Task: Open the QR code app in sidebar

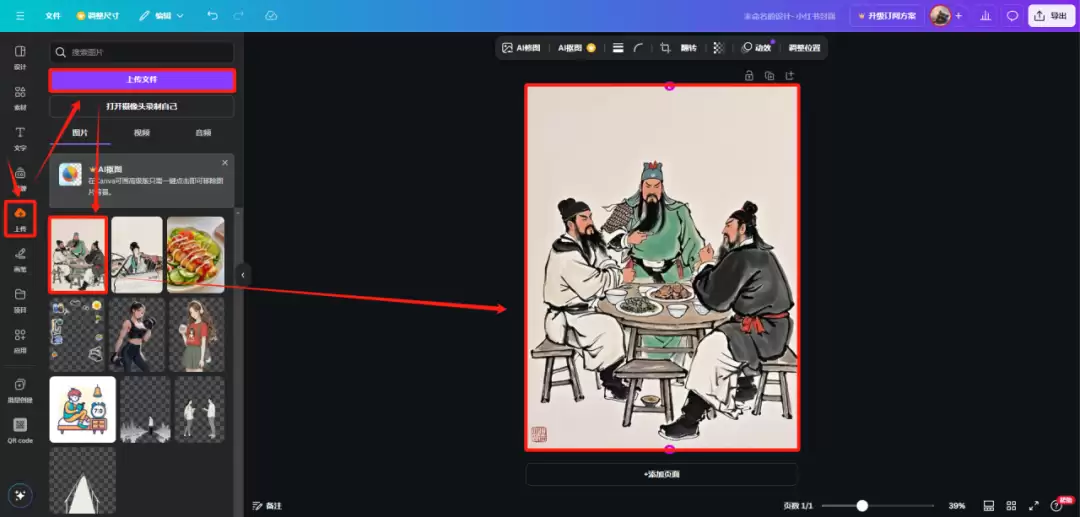Action: click(20, 429)
